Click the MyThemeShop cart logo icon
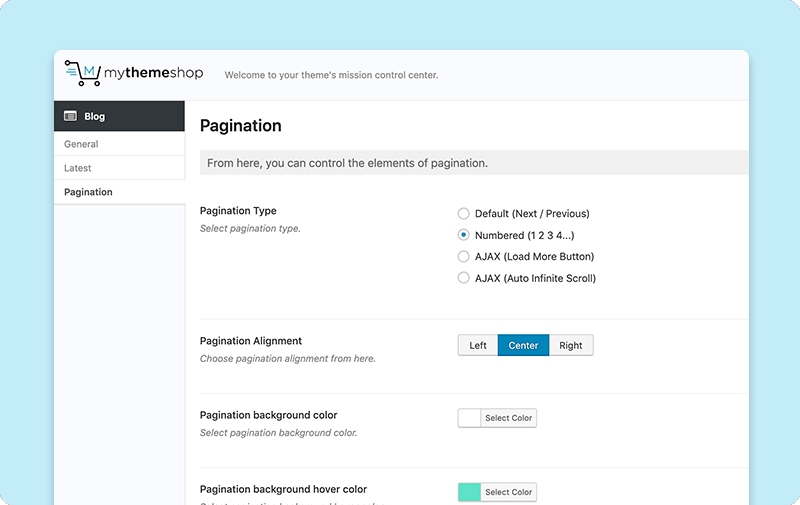 tap(83, 73)
